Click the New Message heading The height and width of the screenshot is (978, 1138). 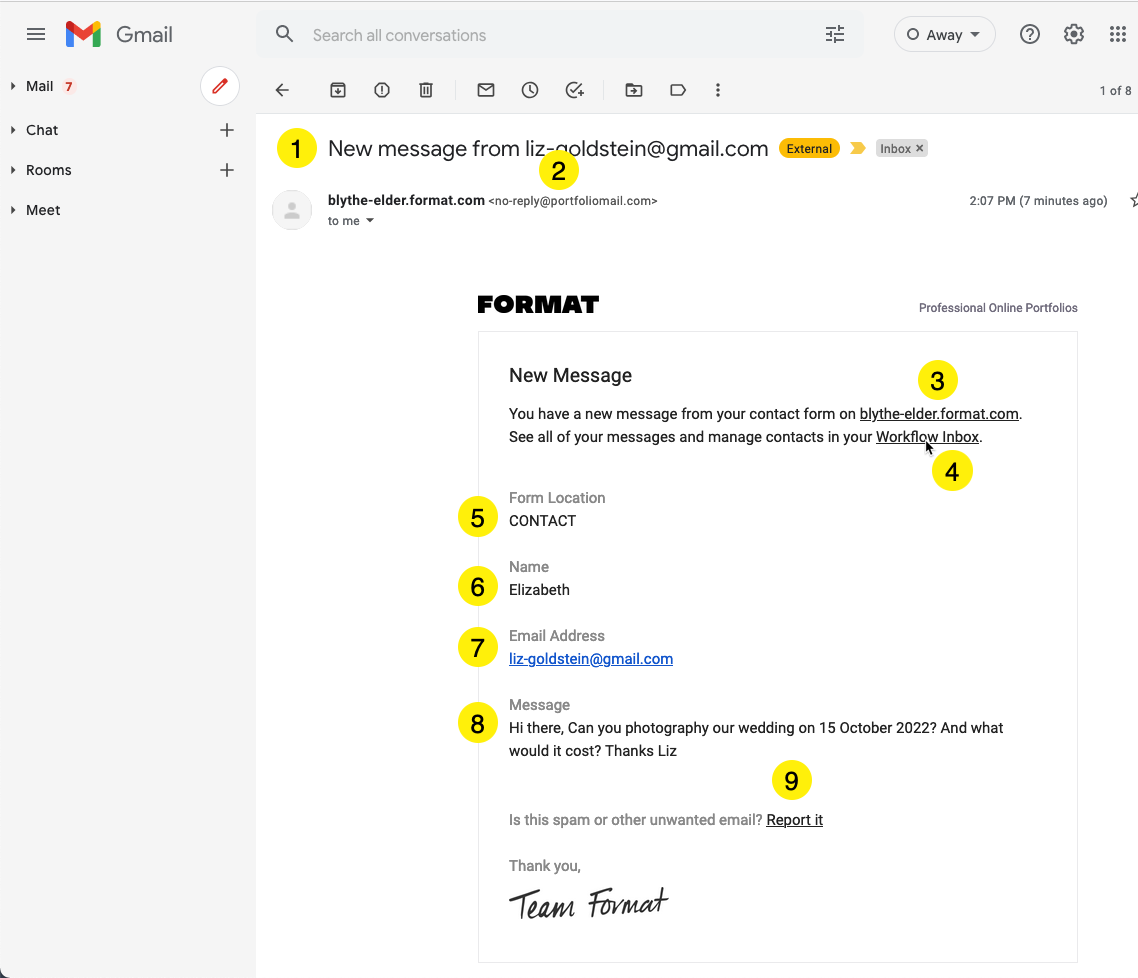point(570,375)
